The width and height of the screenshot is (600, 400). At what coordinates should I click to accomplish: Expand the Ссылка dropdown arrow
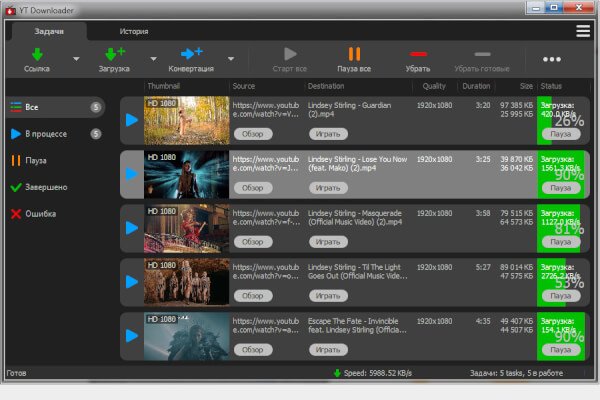76,59
